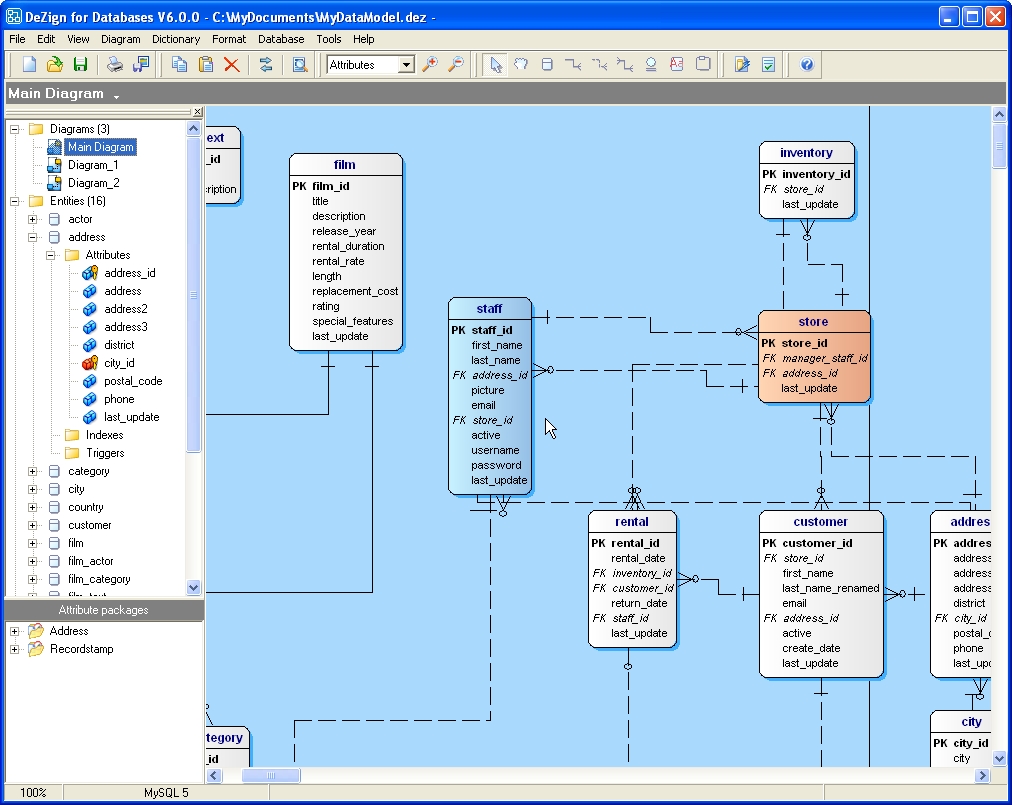Click the horizontal scrollbar thumb under the diagram
The width and height of the screenshot is (1012, 805).
click(270, 775)
